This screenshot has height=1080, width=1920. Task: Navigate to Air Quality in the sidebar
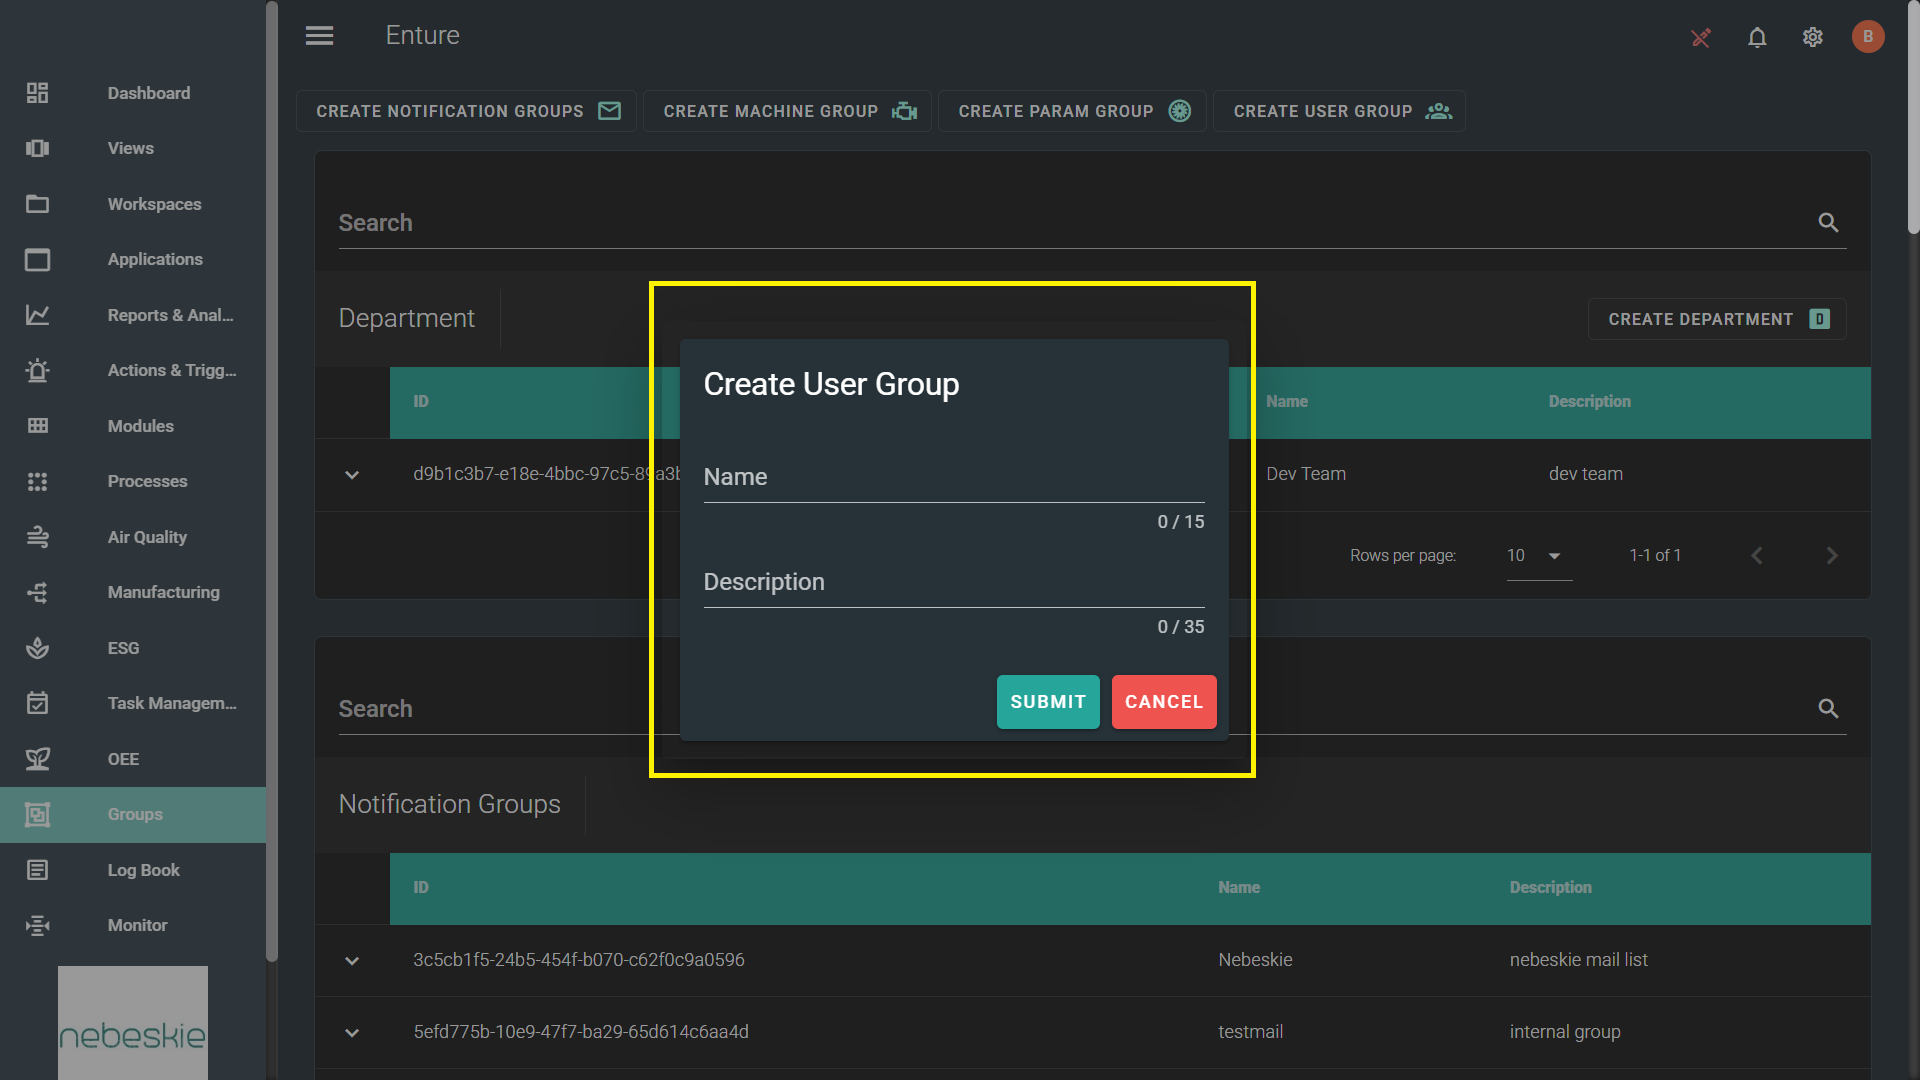(147, 537)
